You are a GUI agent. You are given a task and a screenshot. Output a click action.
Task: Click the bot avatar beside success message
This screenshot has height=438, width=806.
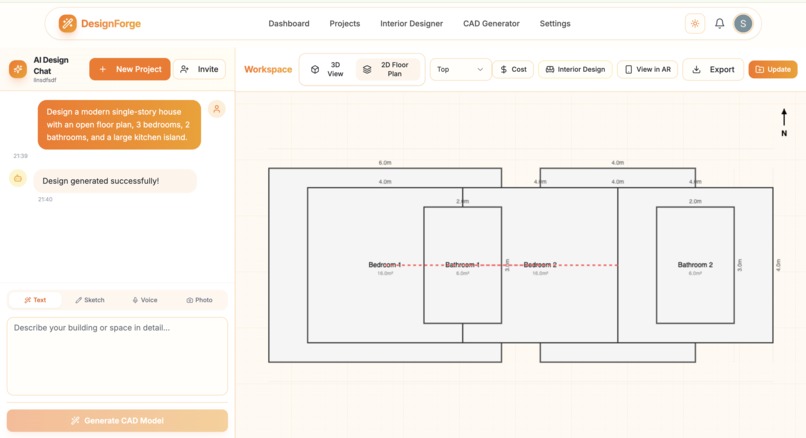click(18, 178)
